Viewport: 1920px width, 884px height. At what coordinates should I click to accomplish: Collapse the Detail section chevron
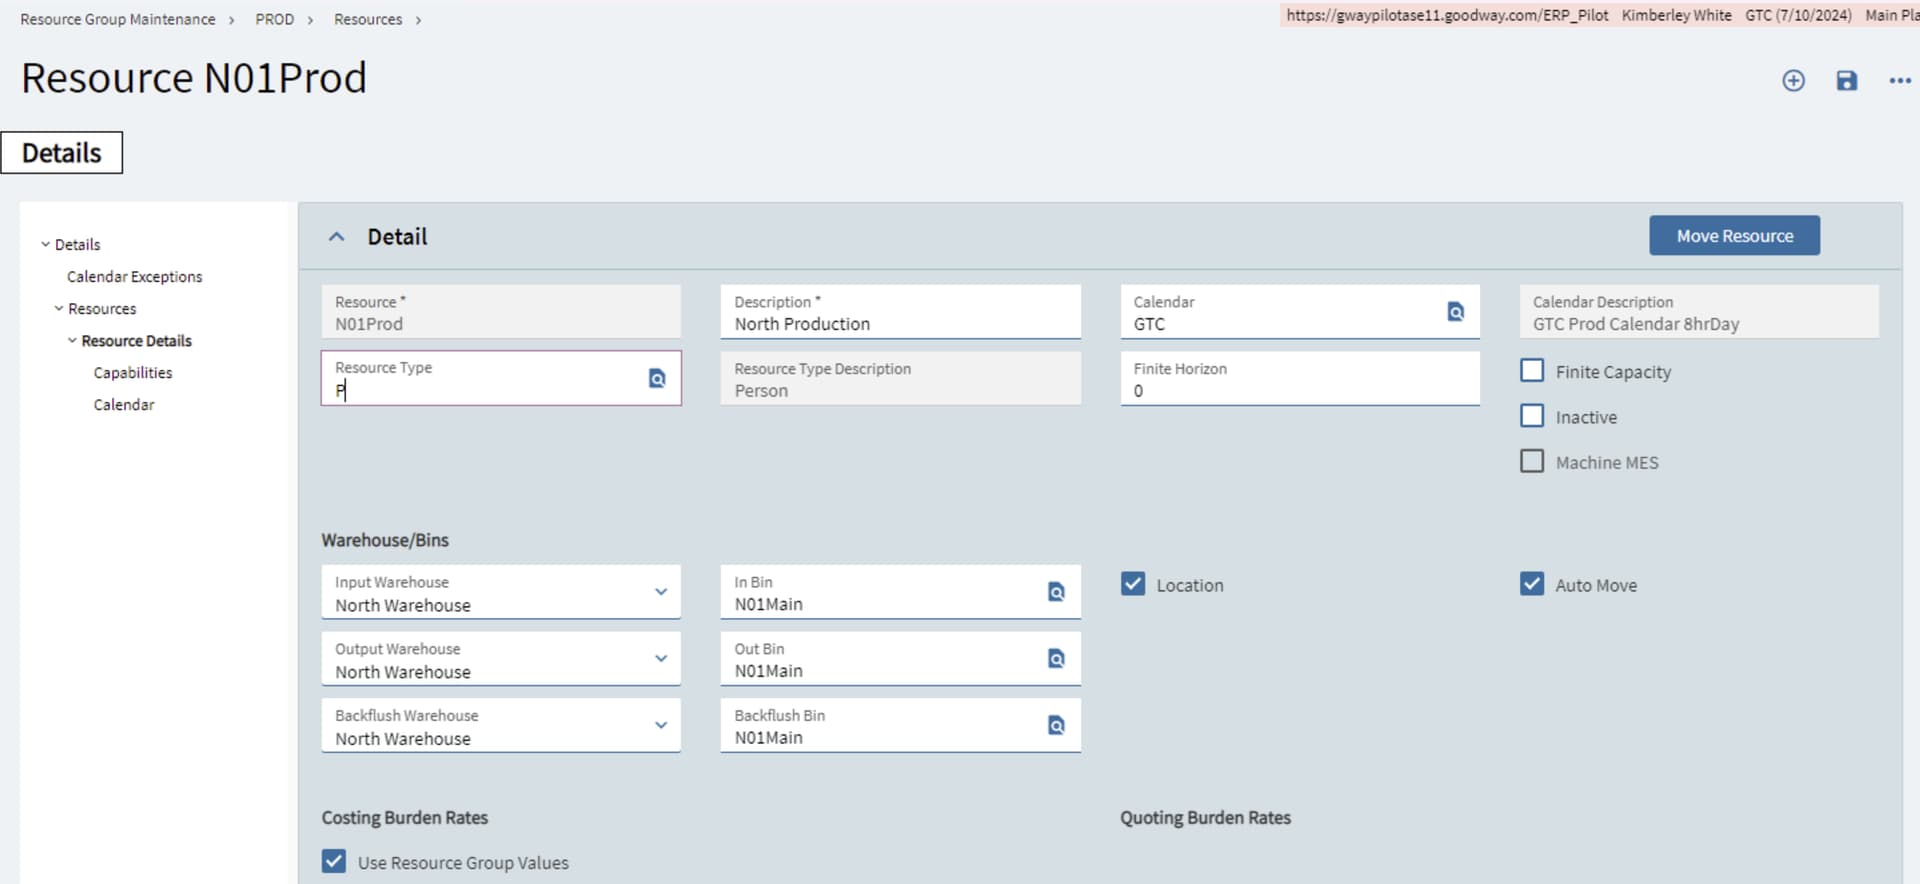click(x=337, y=237)
